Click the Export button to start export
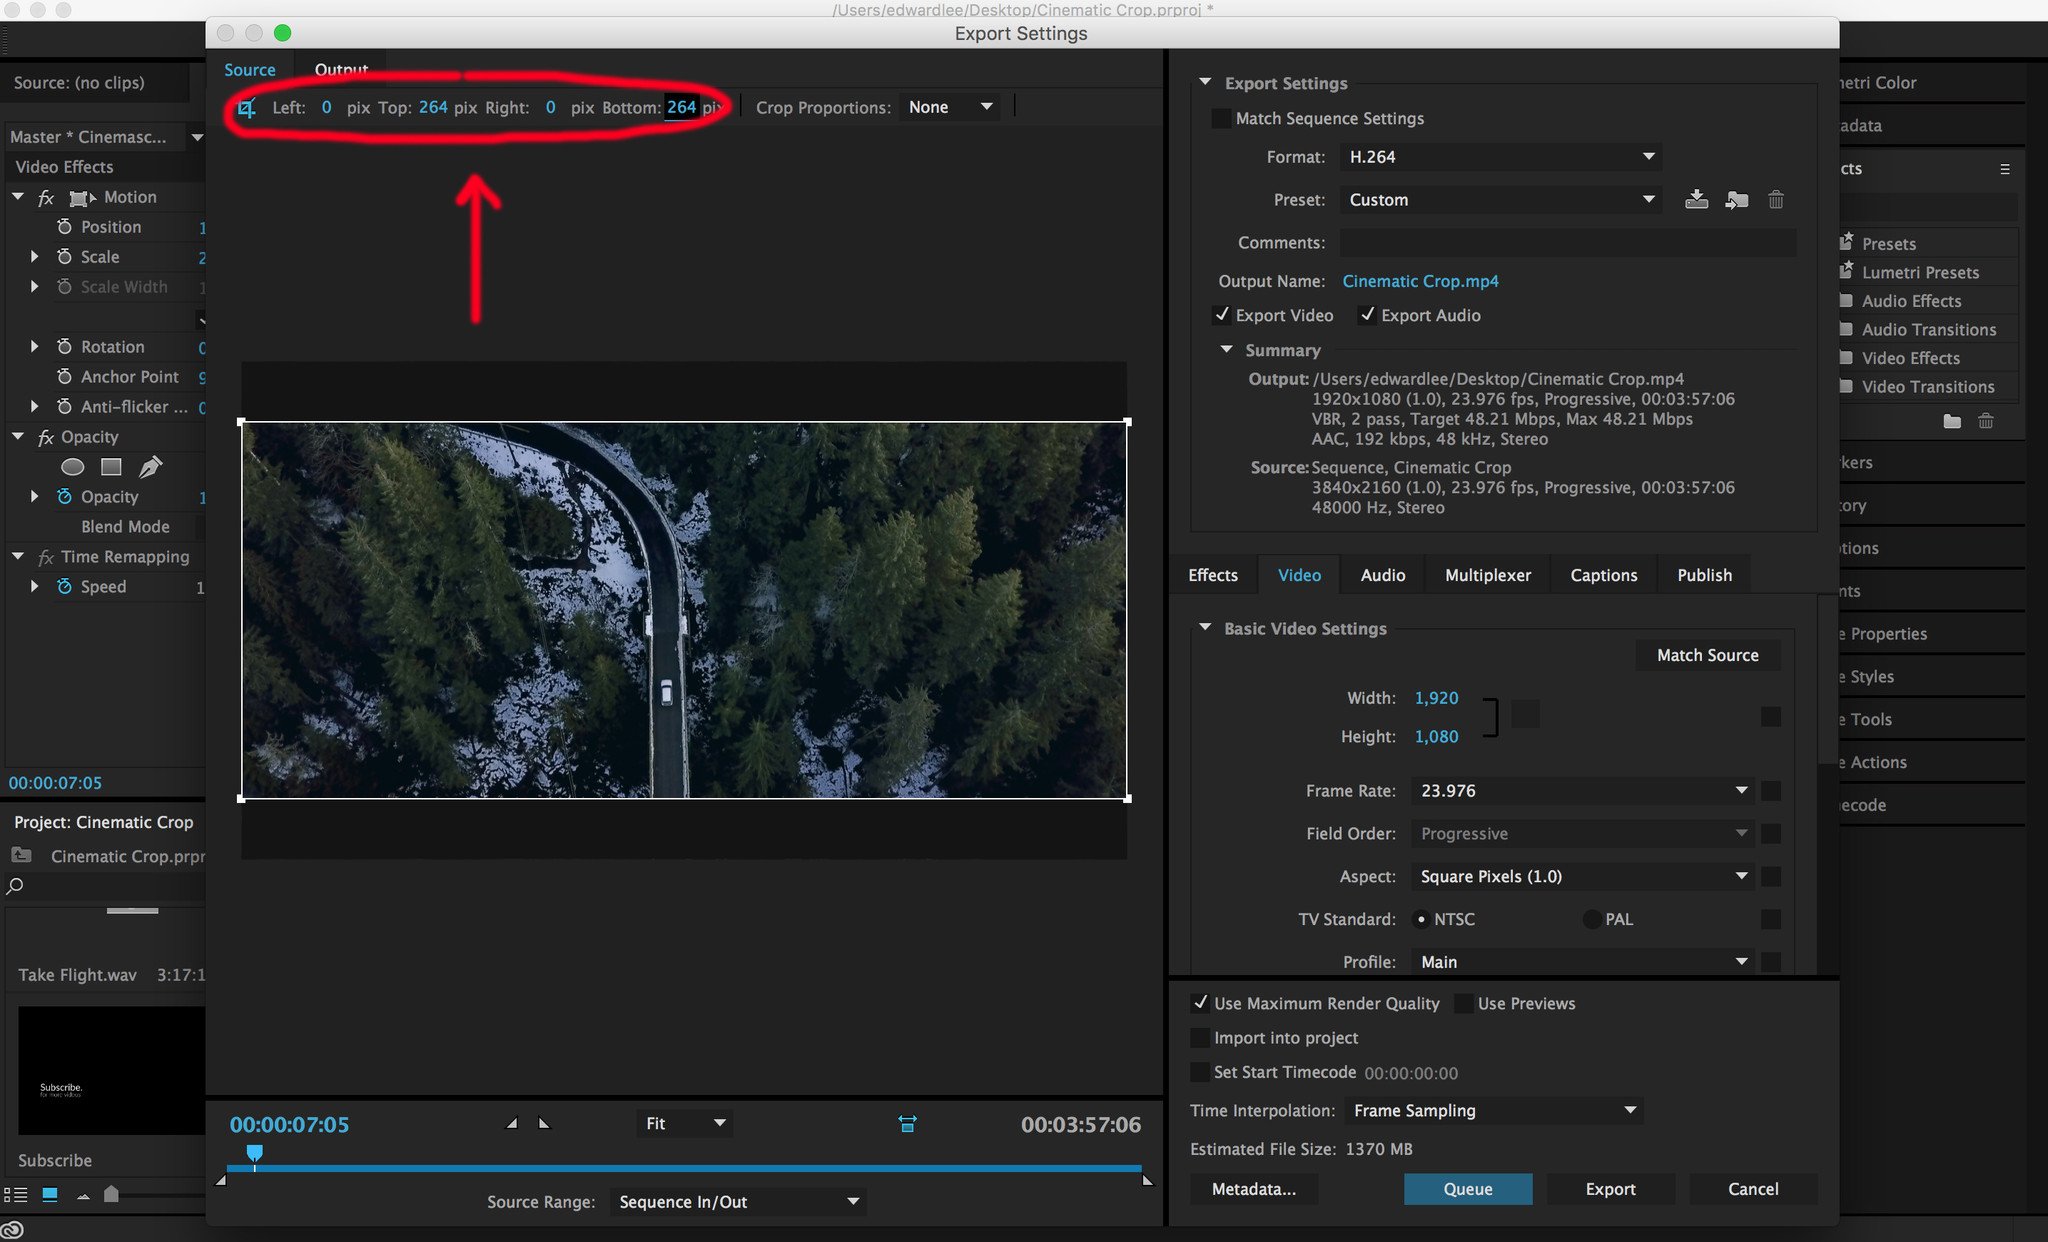This screenshot has width=2048, height=1242. 1609,1188
